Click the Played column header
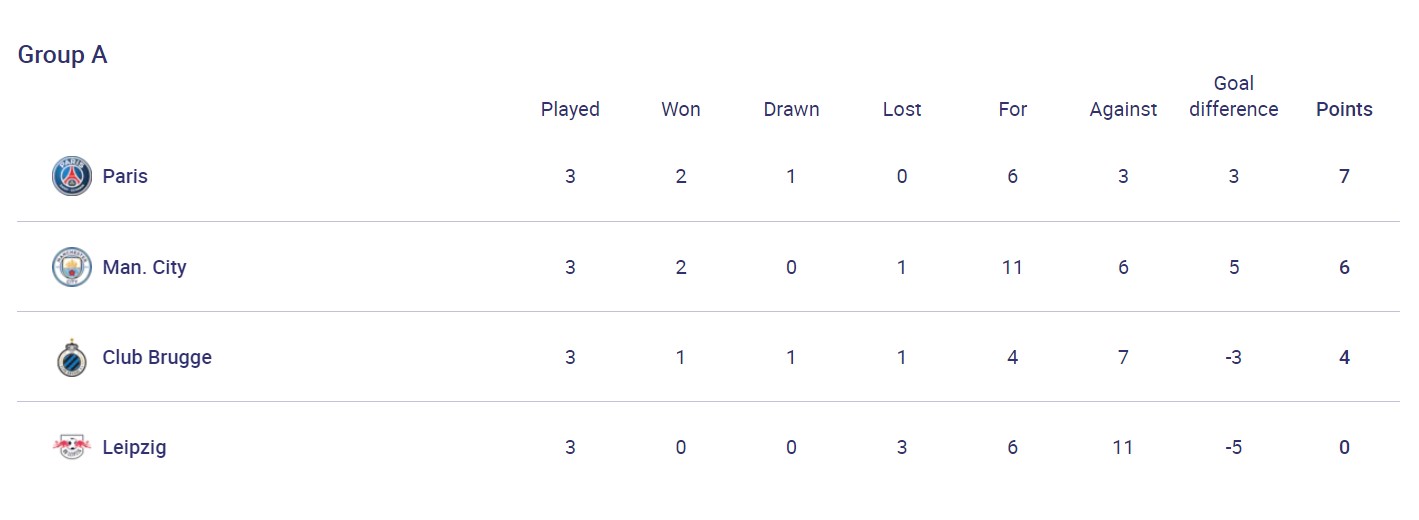This screenshot has width=1419, height=520. click(570, 109)
